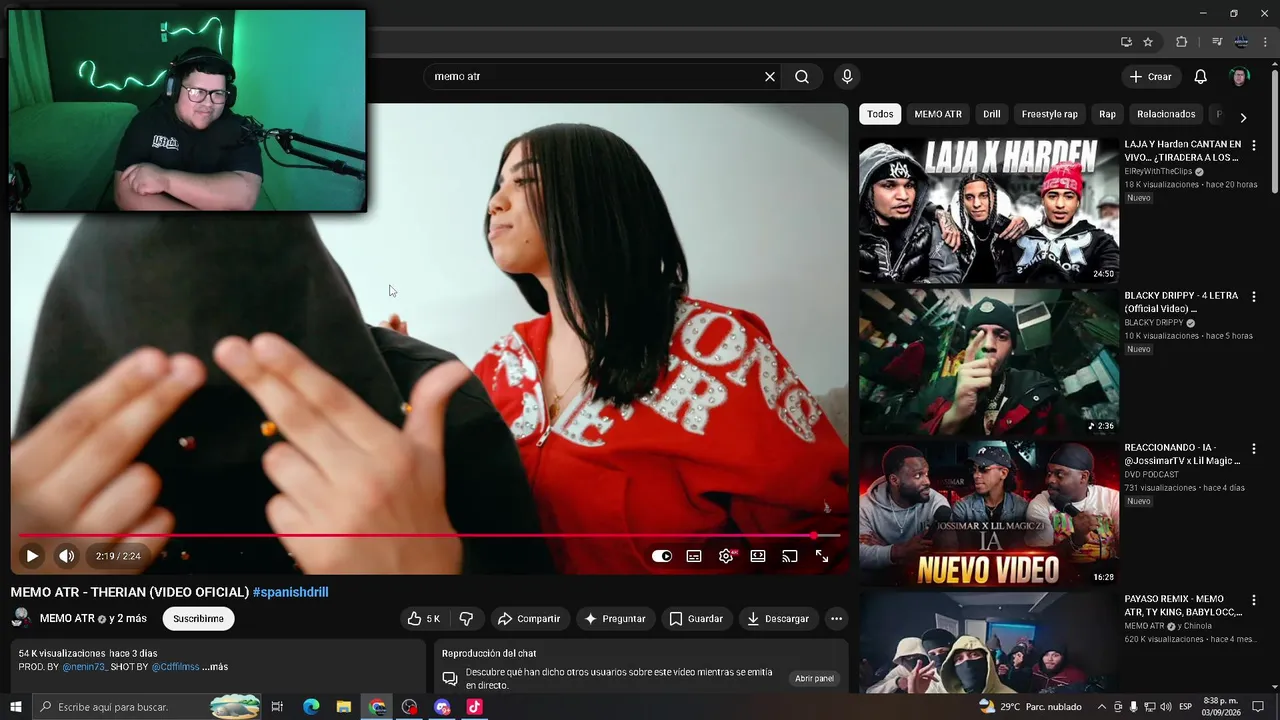The width and height of the screenshot is (1280, 720).
Task: Open the pink TikTok taskbar app
Action: pyautogui.click(x=475, y=707)
